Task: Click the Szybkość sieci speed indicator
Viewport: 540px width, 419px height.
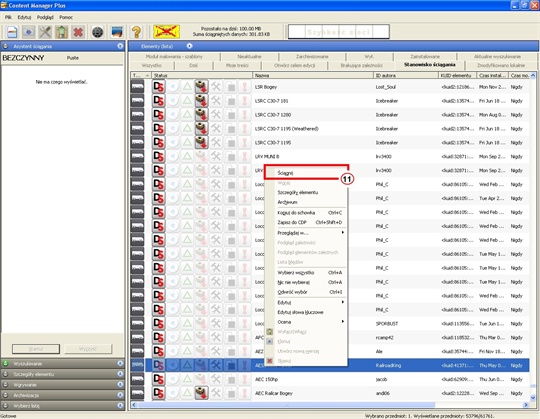Action: point(339,32)
